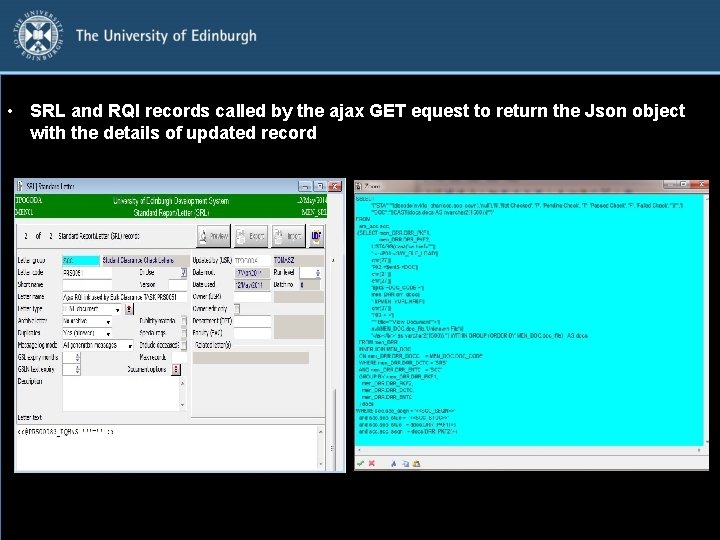Toggle the In Use checkbox
The width and height of the screenshot is (720, 540).
click(x=184, y=272)
